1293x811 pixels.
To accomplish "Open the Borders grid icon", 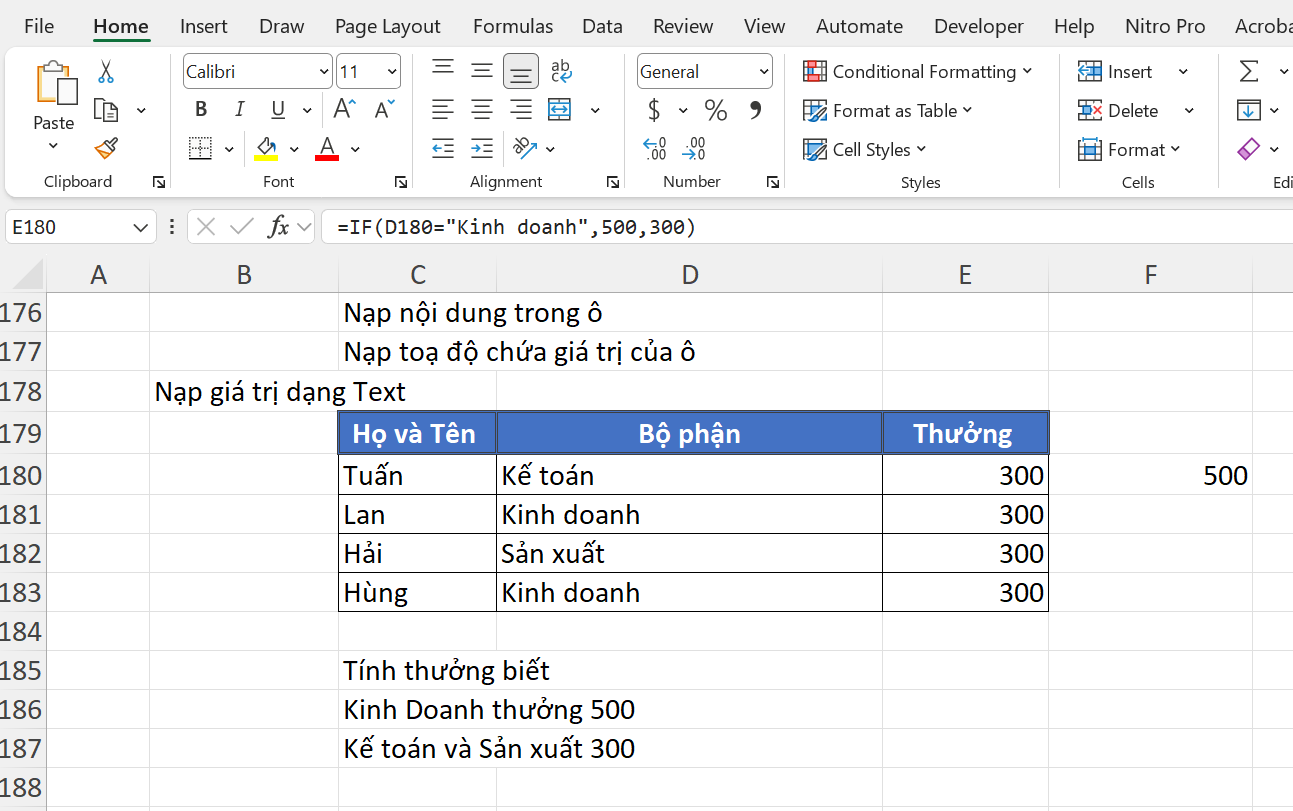I will [201, 149].
